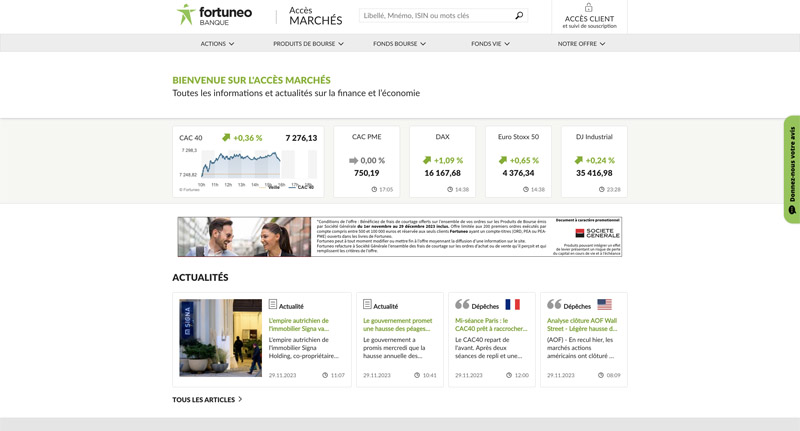
Task: Open the PRODUITS DE BOURSE menu
Action: (308, 44)
